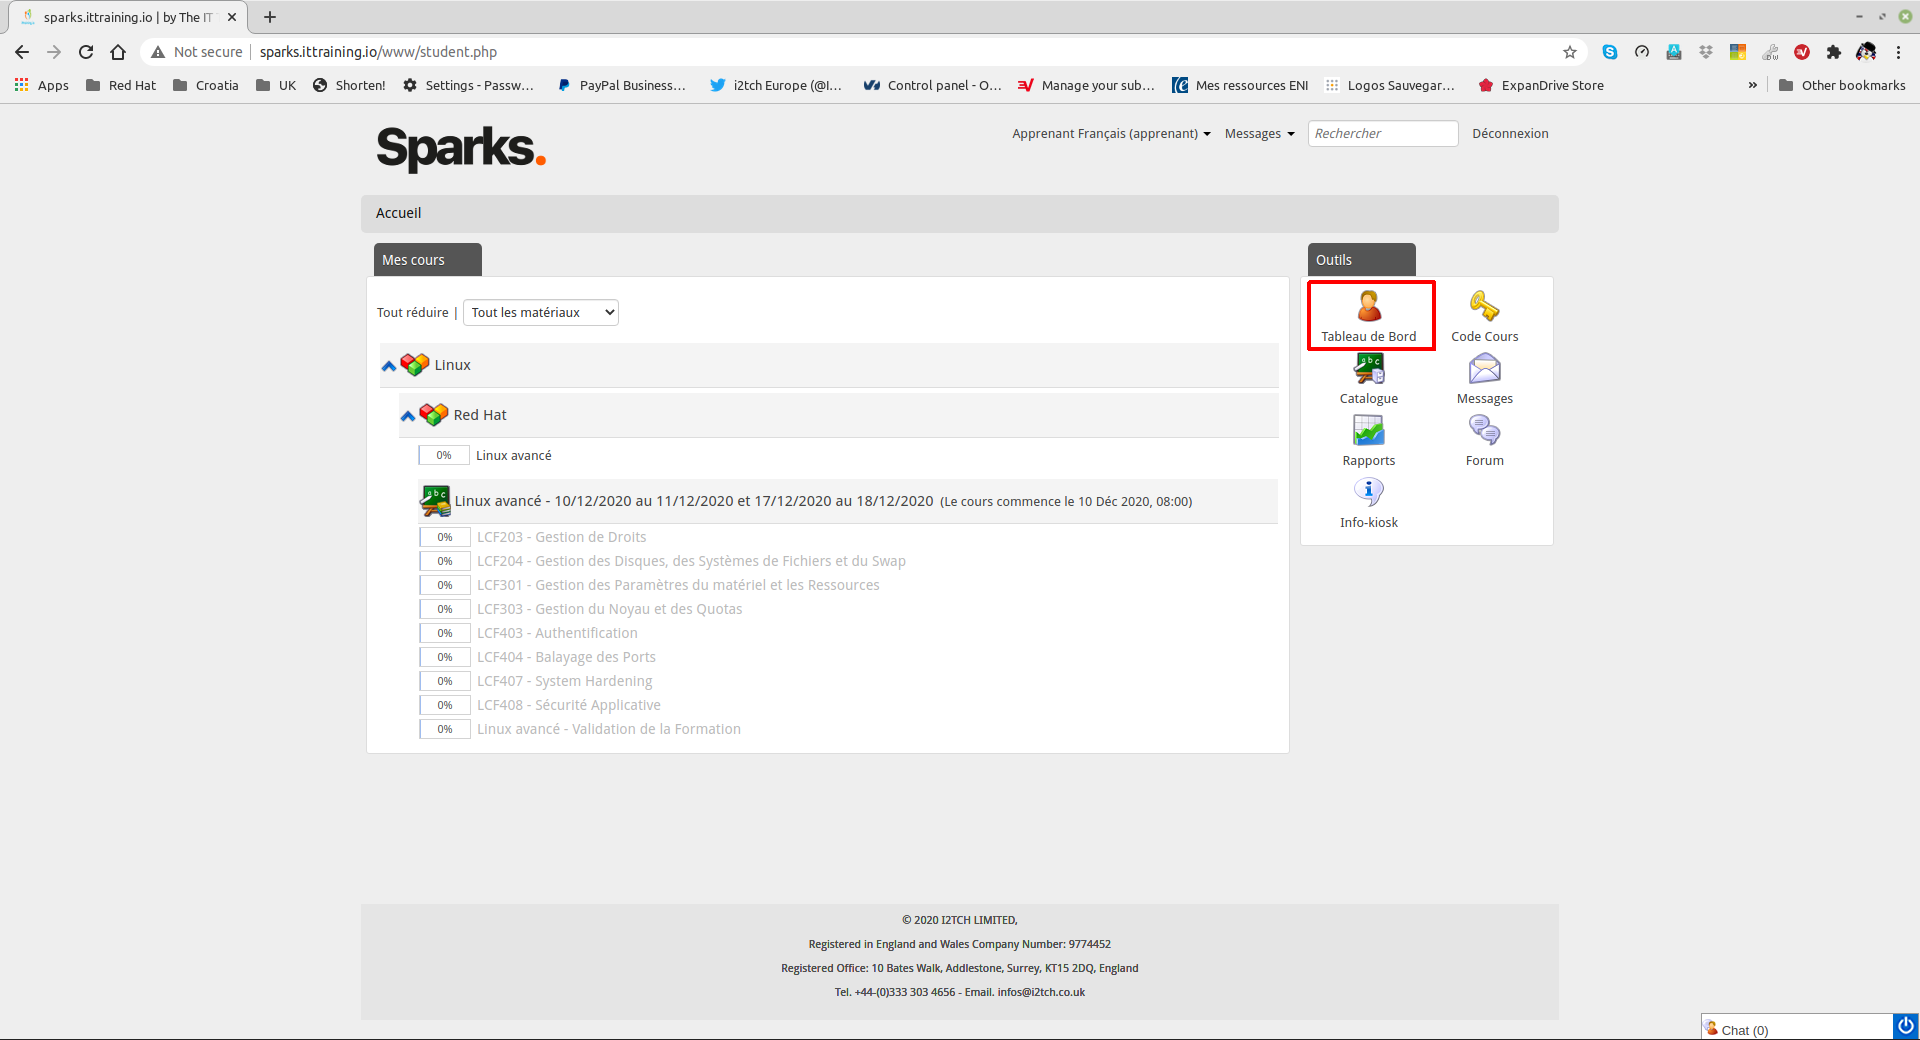Reload the page with the refresh icon
1920x1040 pixels.
point(86,52)
